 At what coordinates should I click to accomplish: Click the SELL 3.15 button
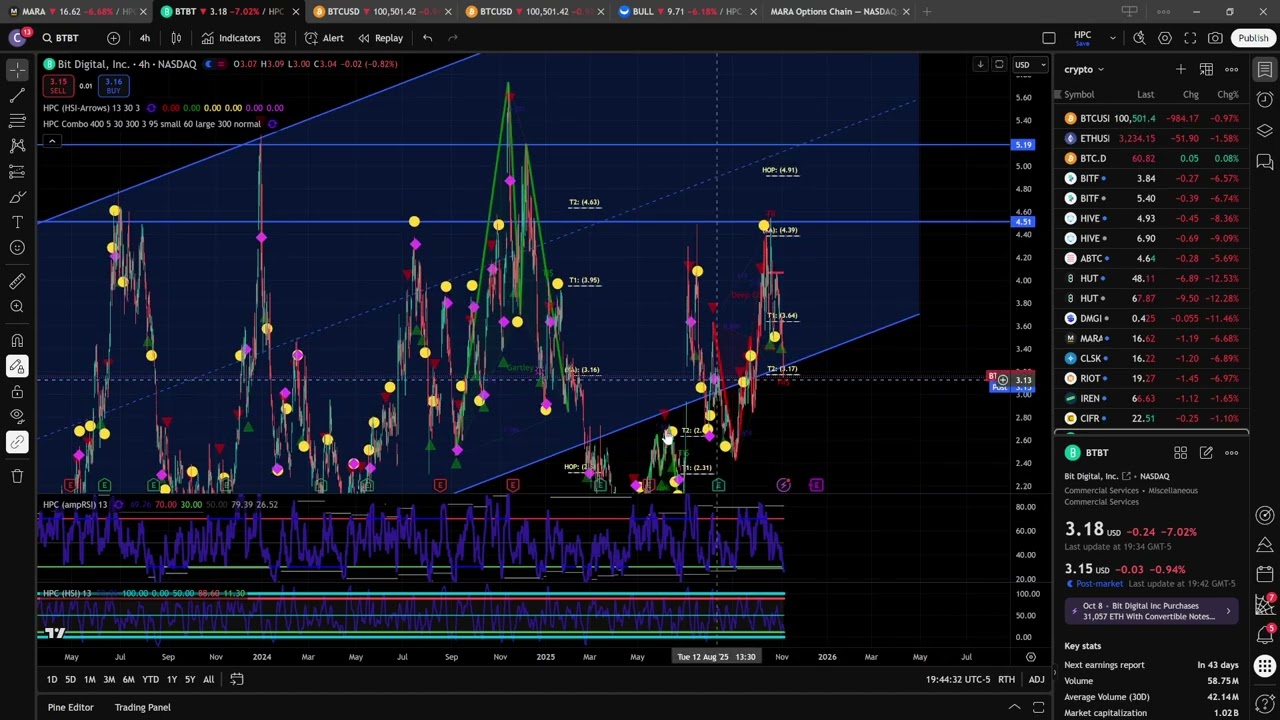[x=58, y=86]
